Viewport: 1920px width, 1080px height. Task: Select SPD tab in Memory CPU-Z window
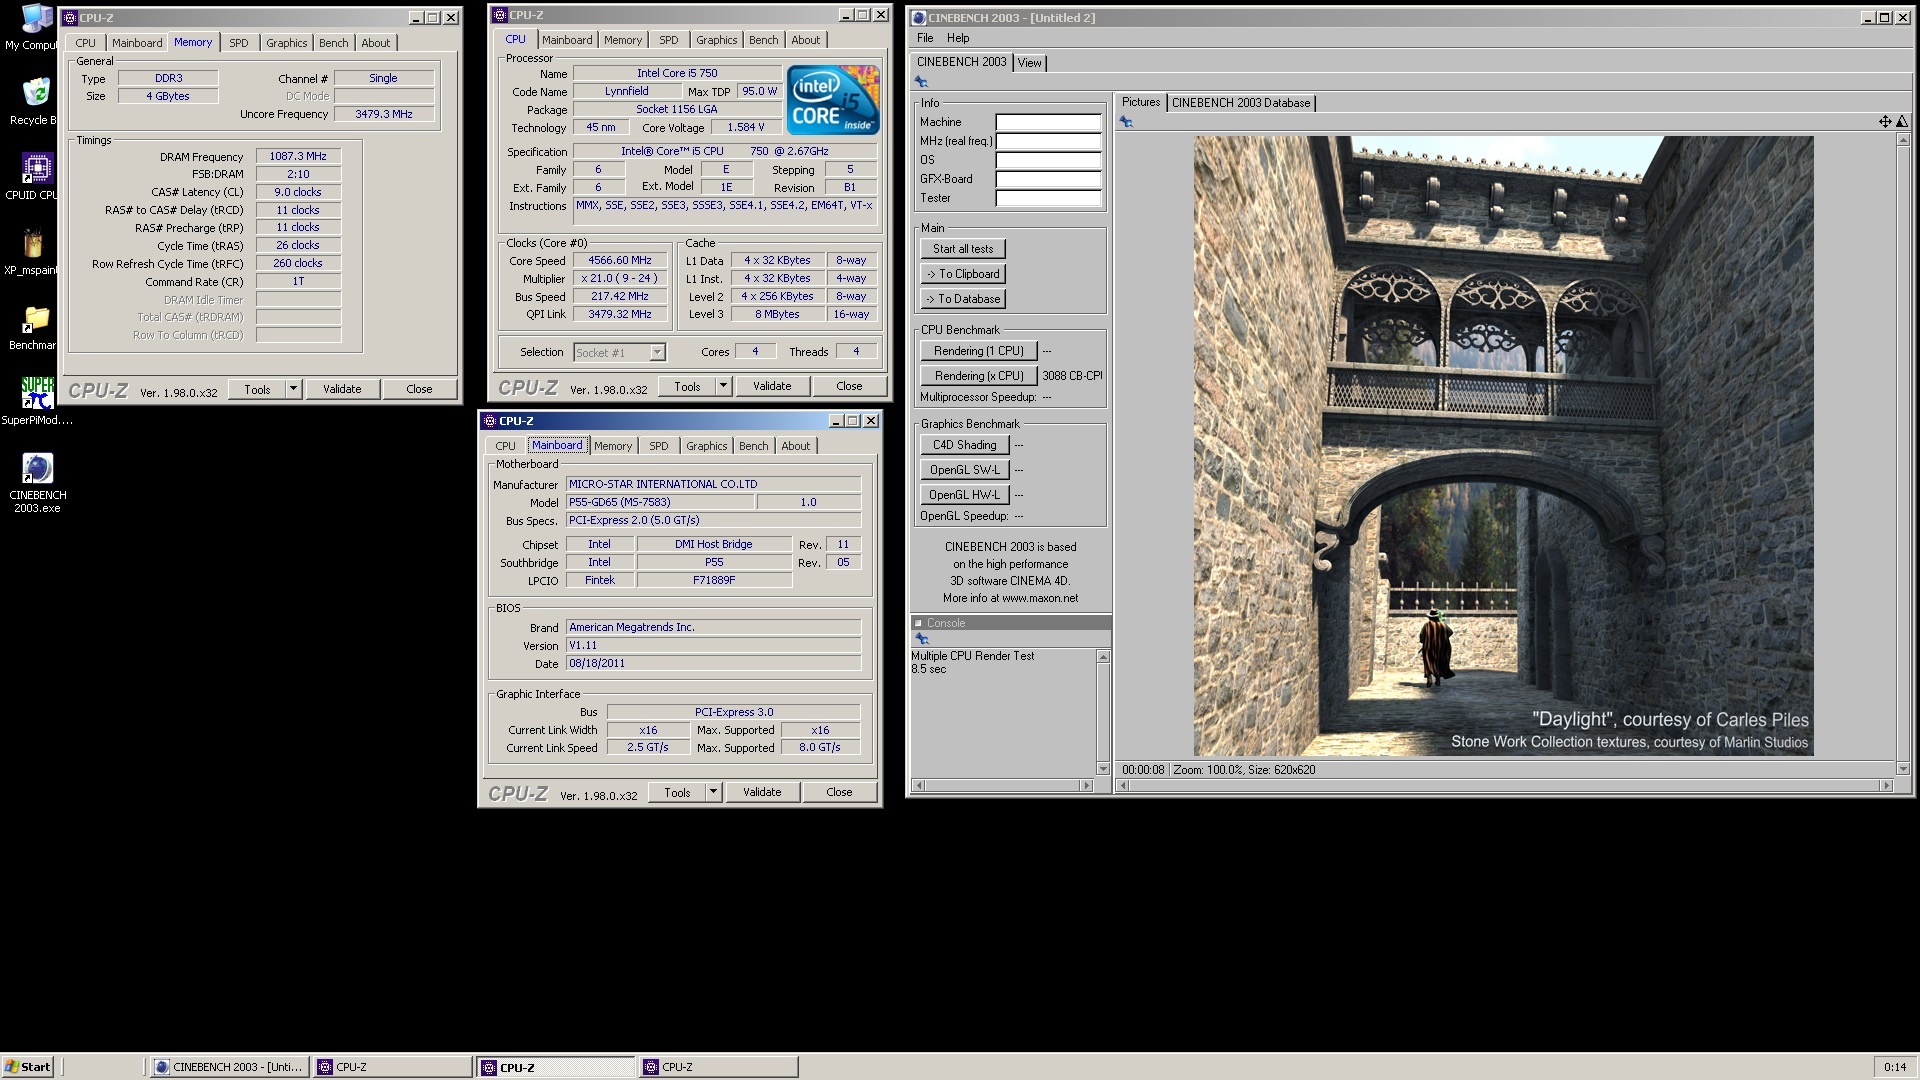pos(238,43)
